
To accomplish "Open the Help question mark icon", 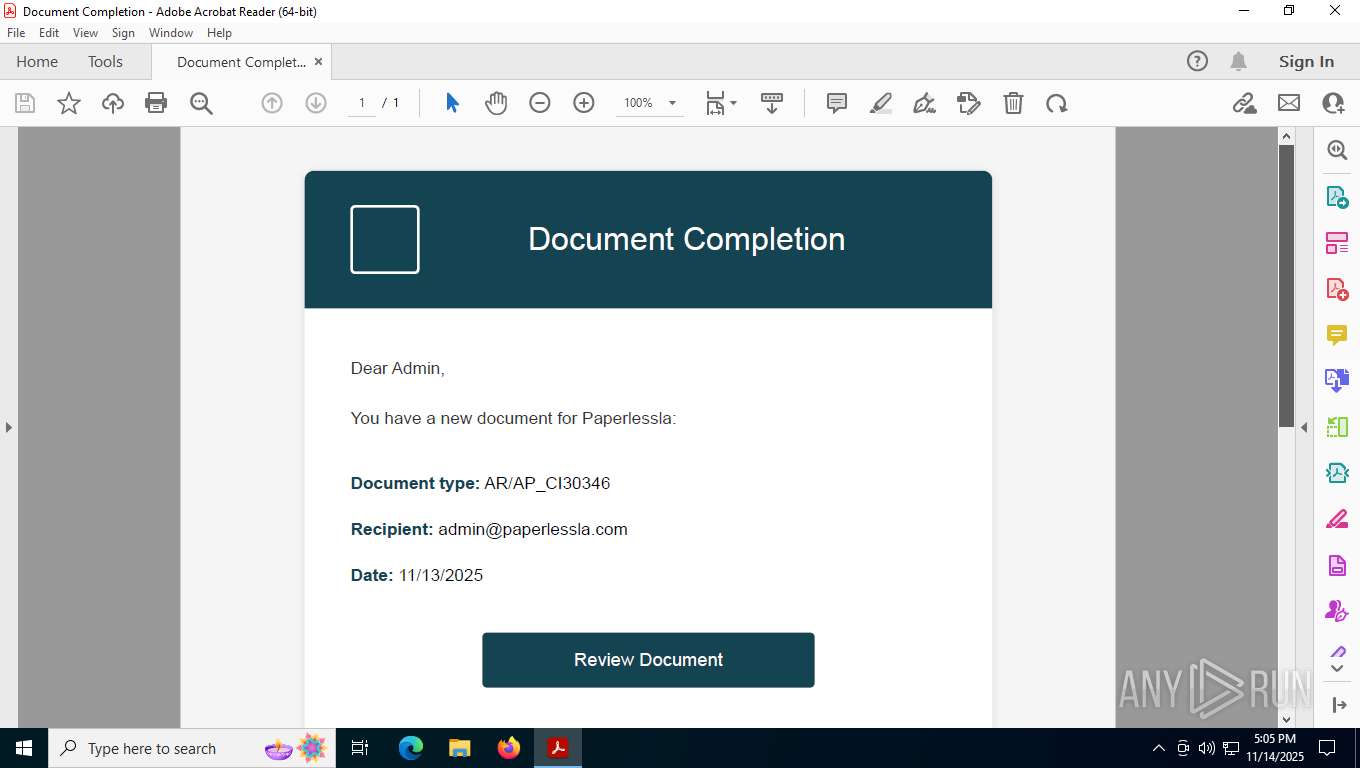I will point(1197,61).
